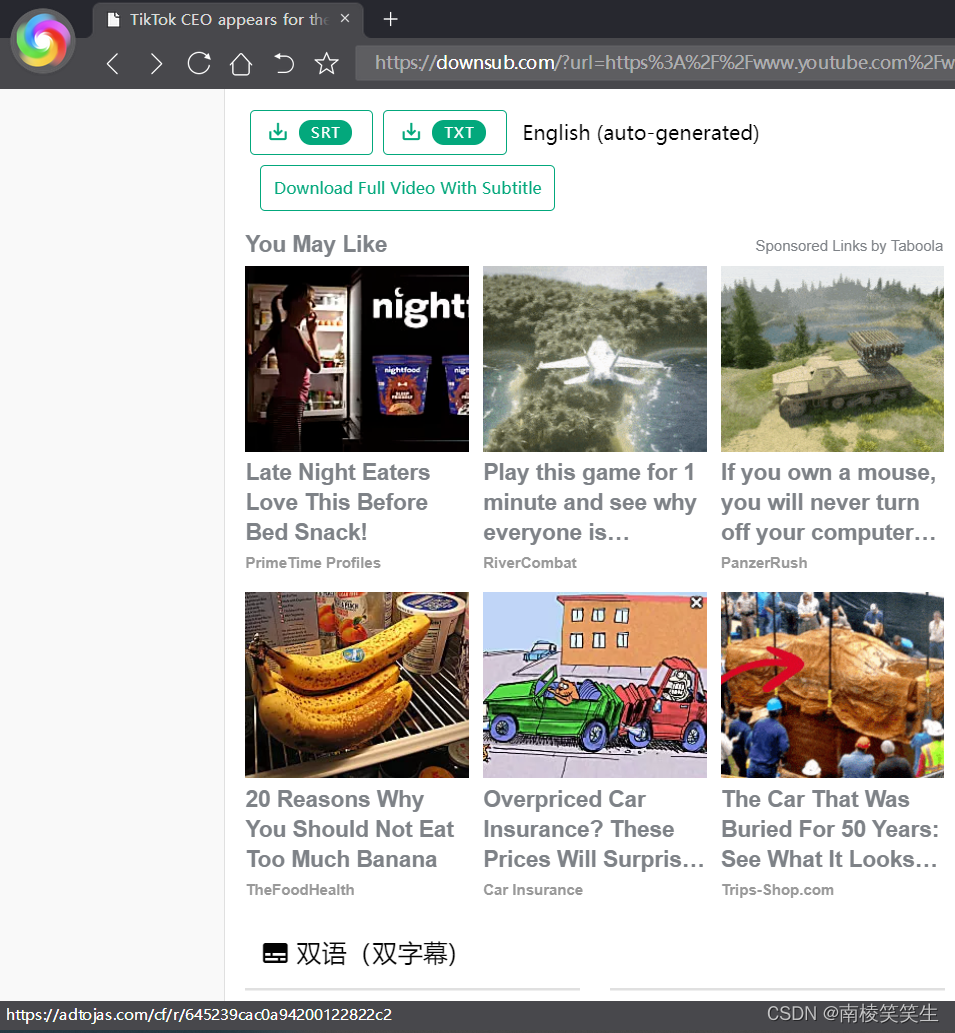Open a new tab with the plus icon
This screenshot has width=955, height=1033.
click(391, 19)
